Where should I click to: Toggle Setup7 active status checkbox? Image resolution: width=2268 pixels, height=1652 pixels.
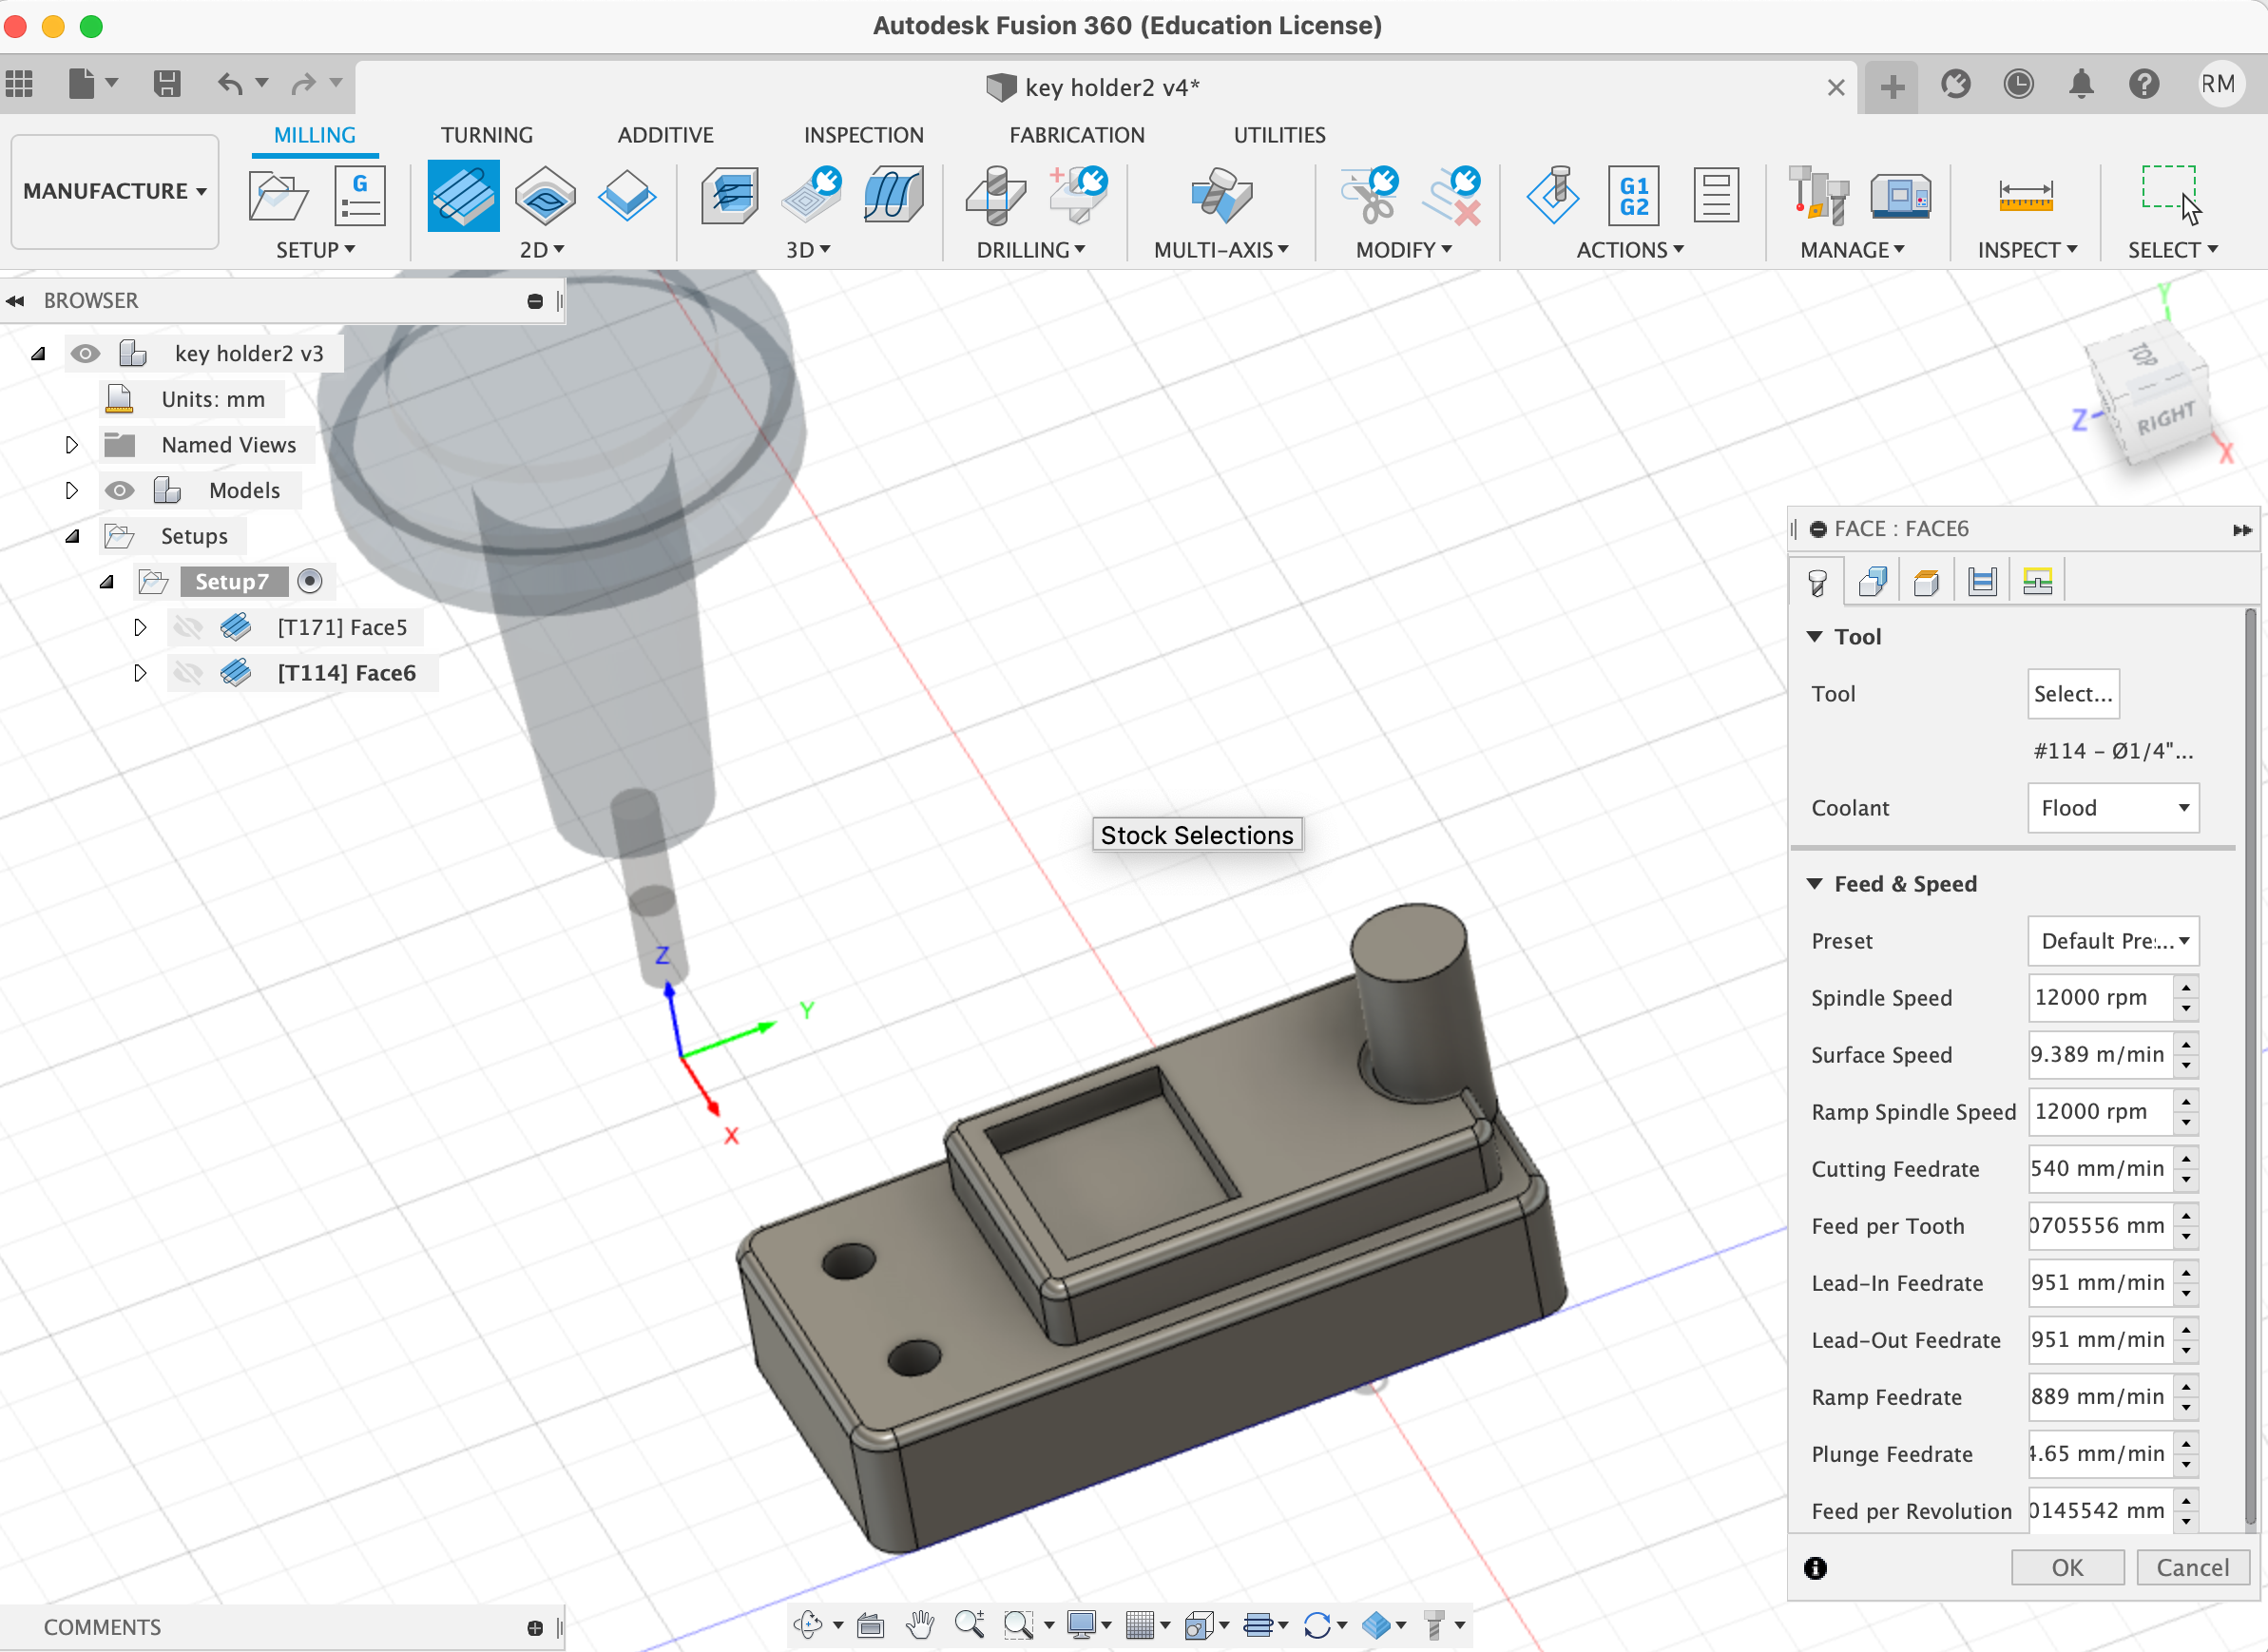[x=310, y=581]
